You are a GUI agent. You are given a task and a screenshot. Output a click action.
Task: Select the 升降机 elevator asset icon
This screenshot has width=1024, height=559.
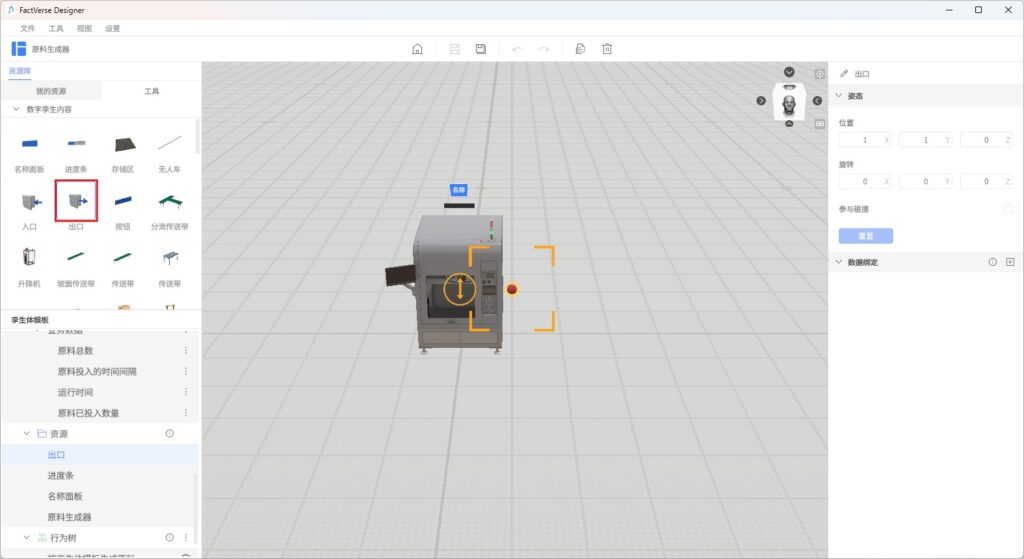pos(29,258)
